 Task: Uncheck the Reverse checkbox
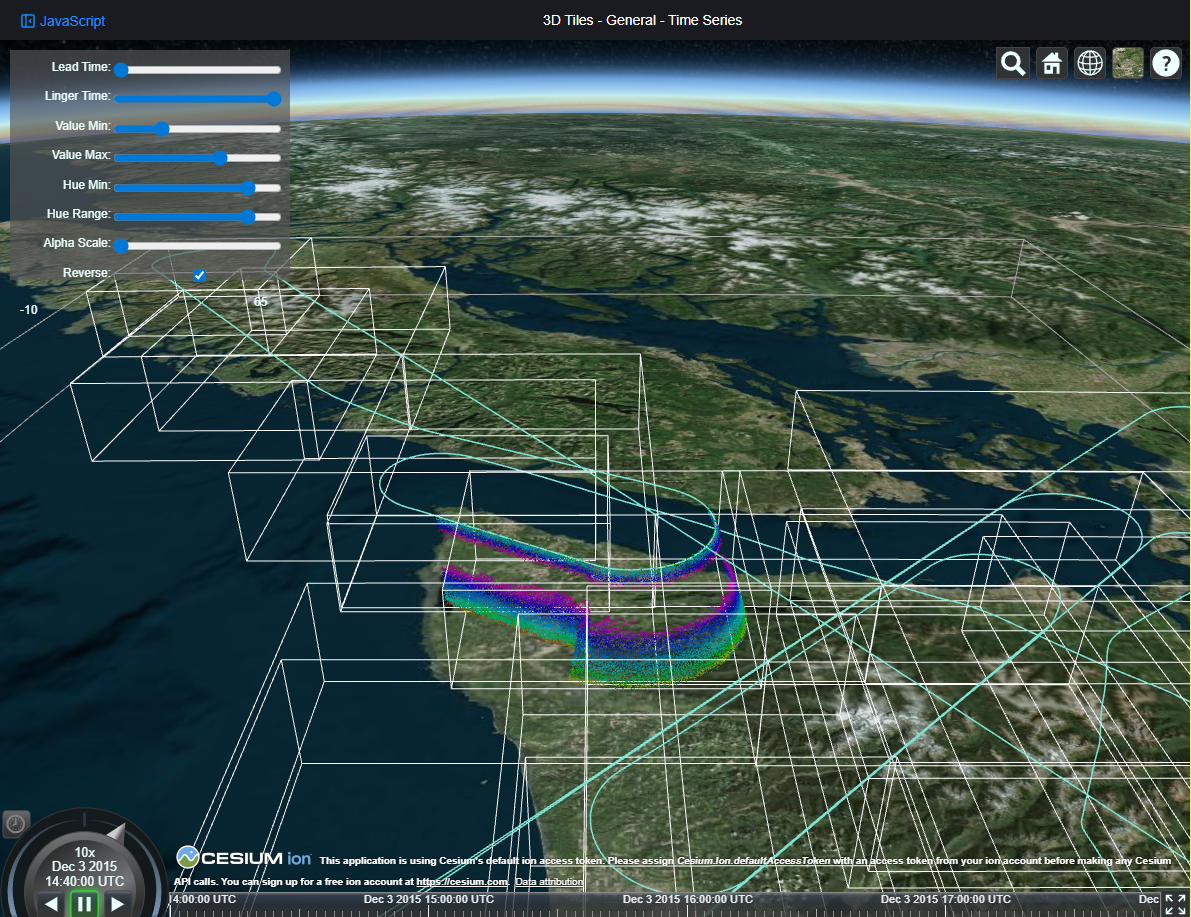(x=199, y=275)
